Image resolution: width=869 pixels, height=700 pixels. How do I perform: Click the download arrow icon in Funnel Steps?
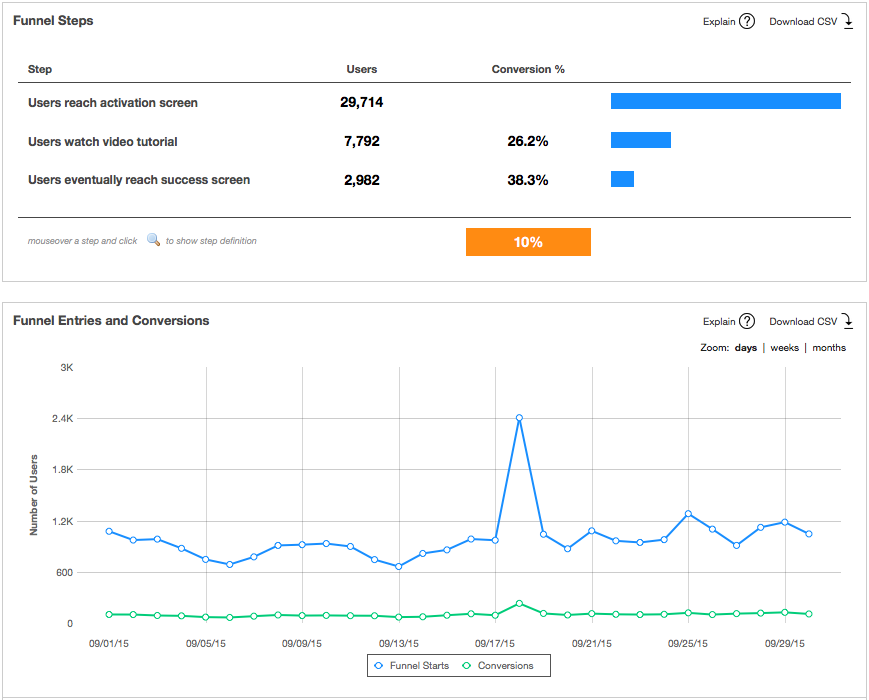point(847,22)
